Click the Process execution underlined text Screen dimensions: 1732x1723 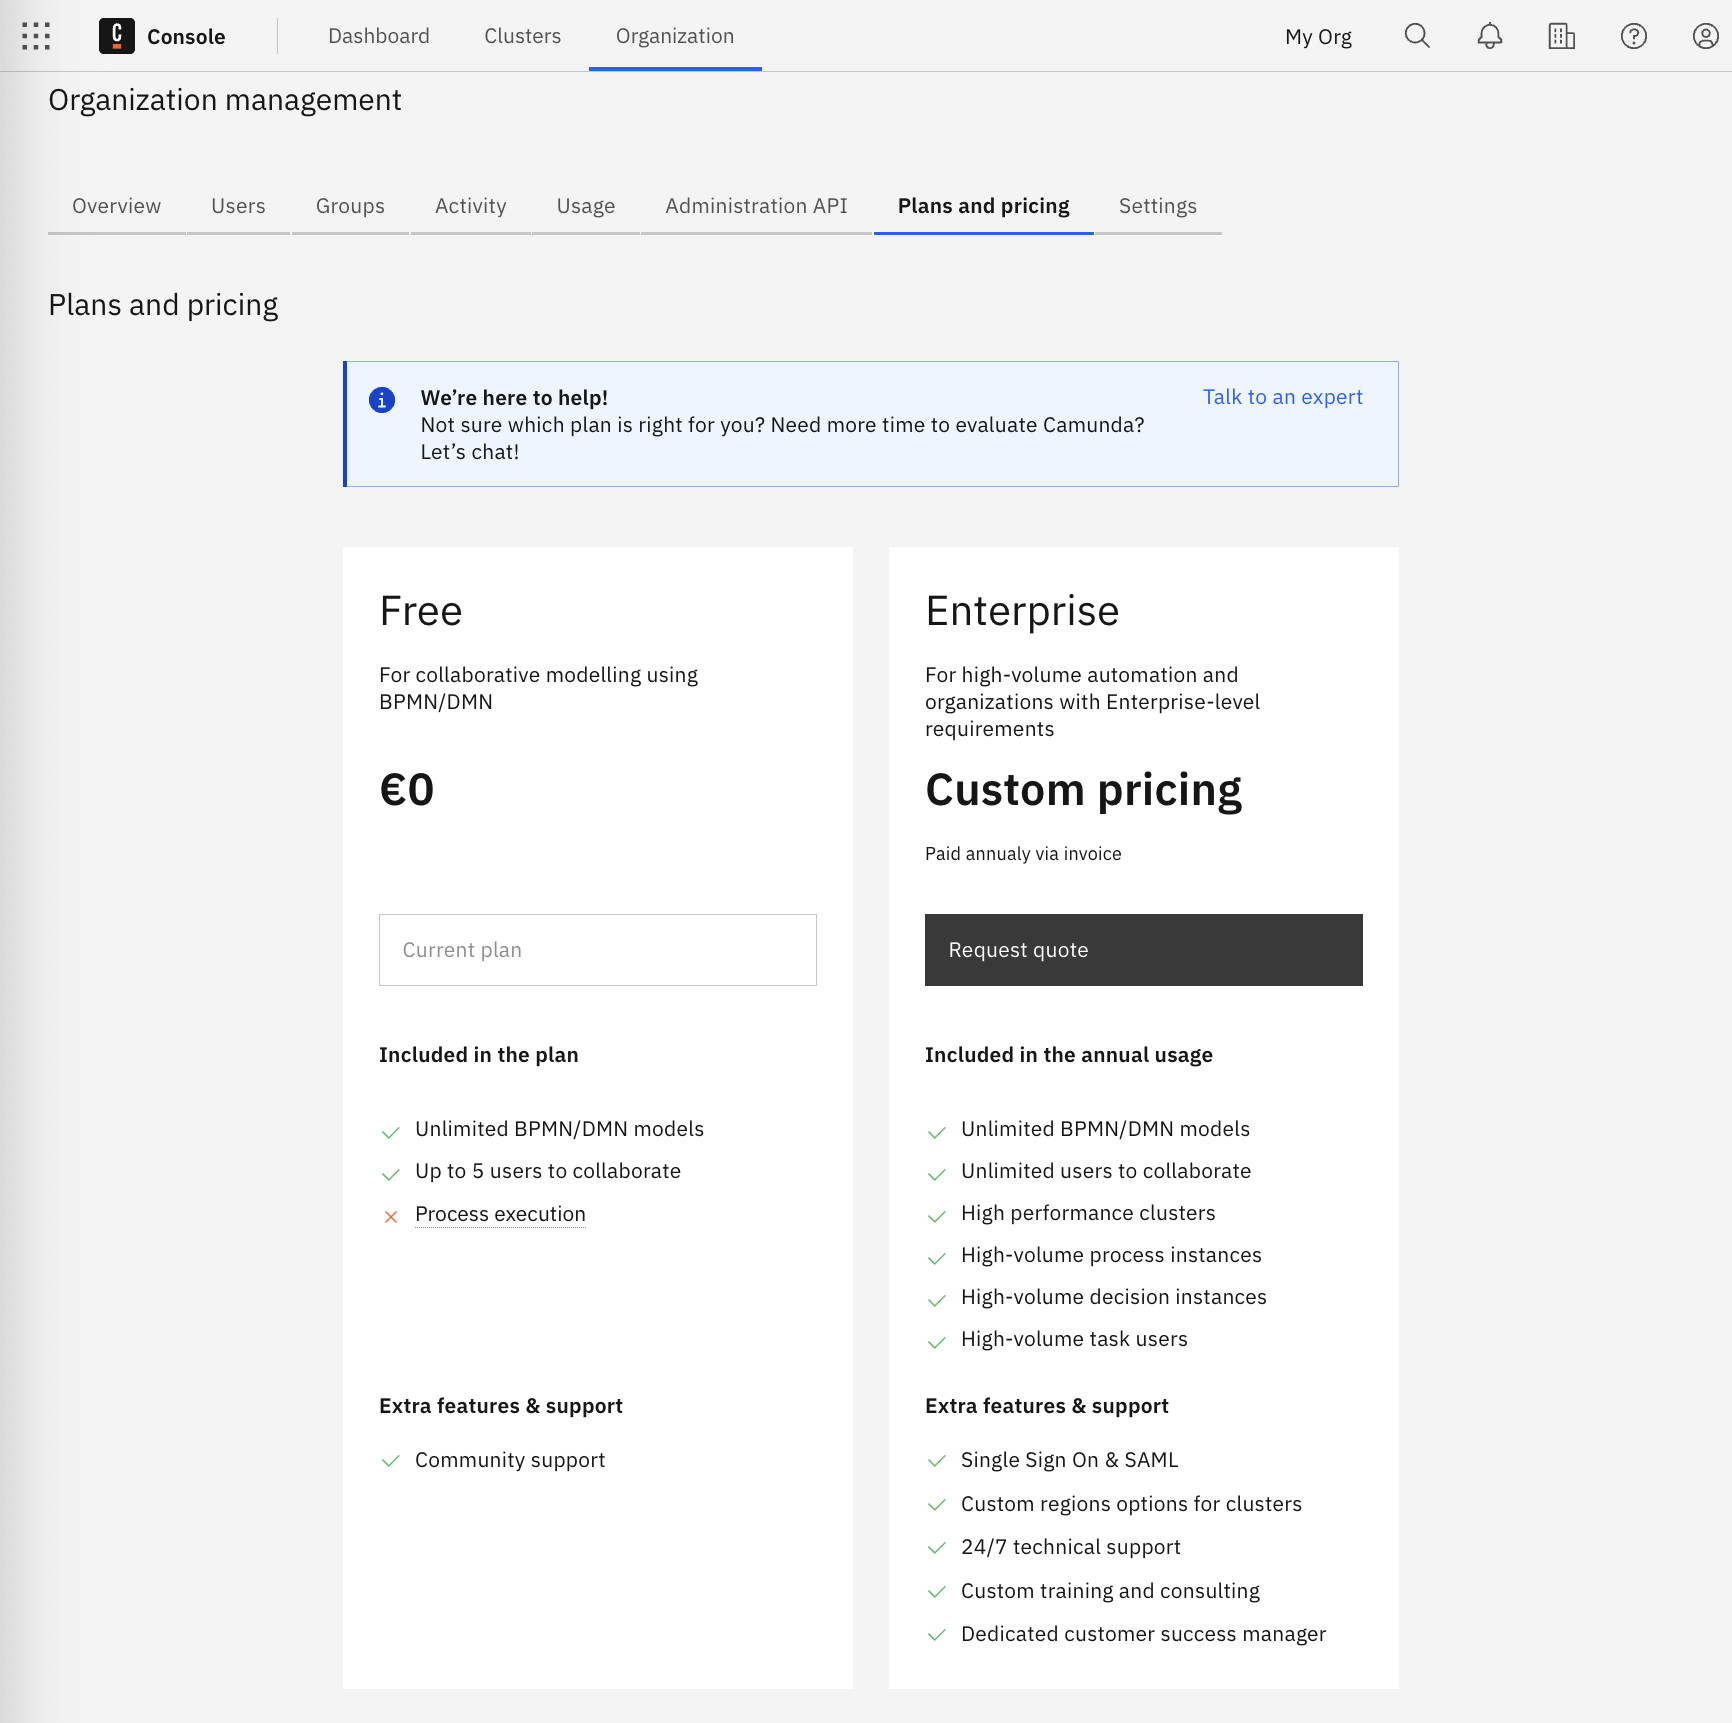(500, 1214)
